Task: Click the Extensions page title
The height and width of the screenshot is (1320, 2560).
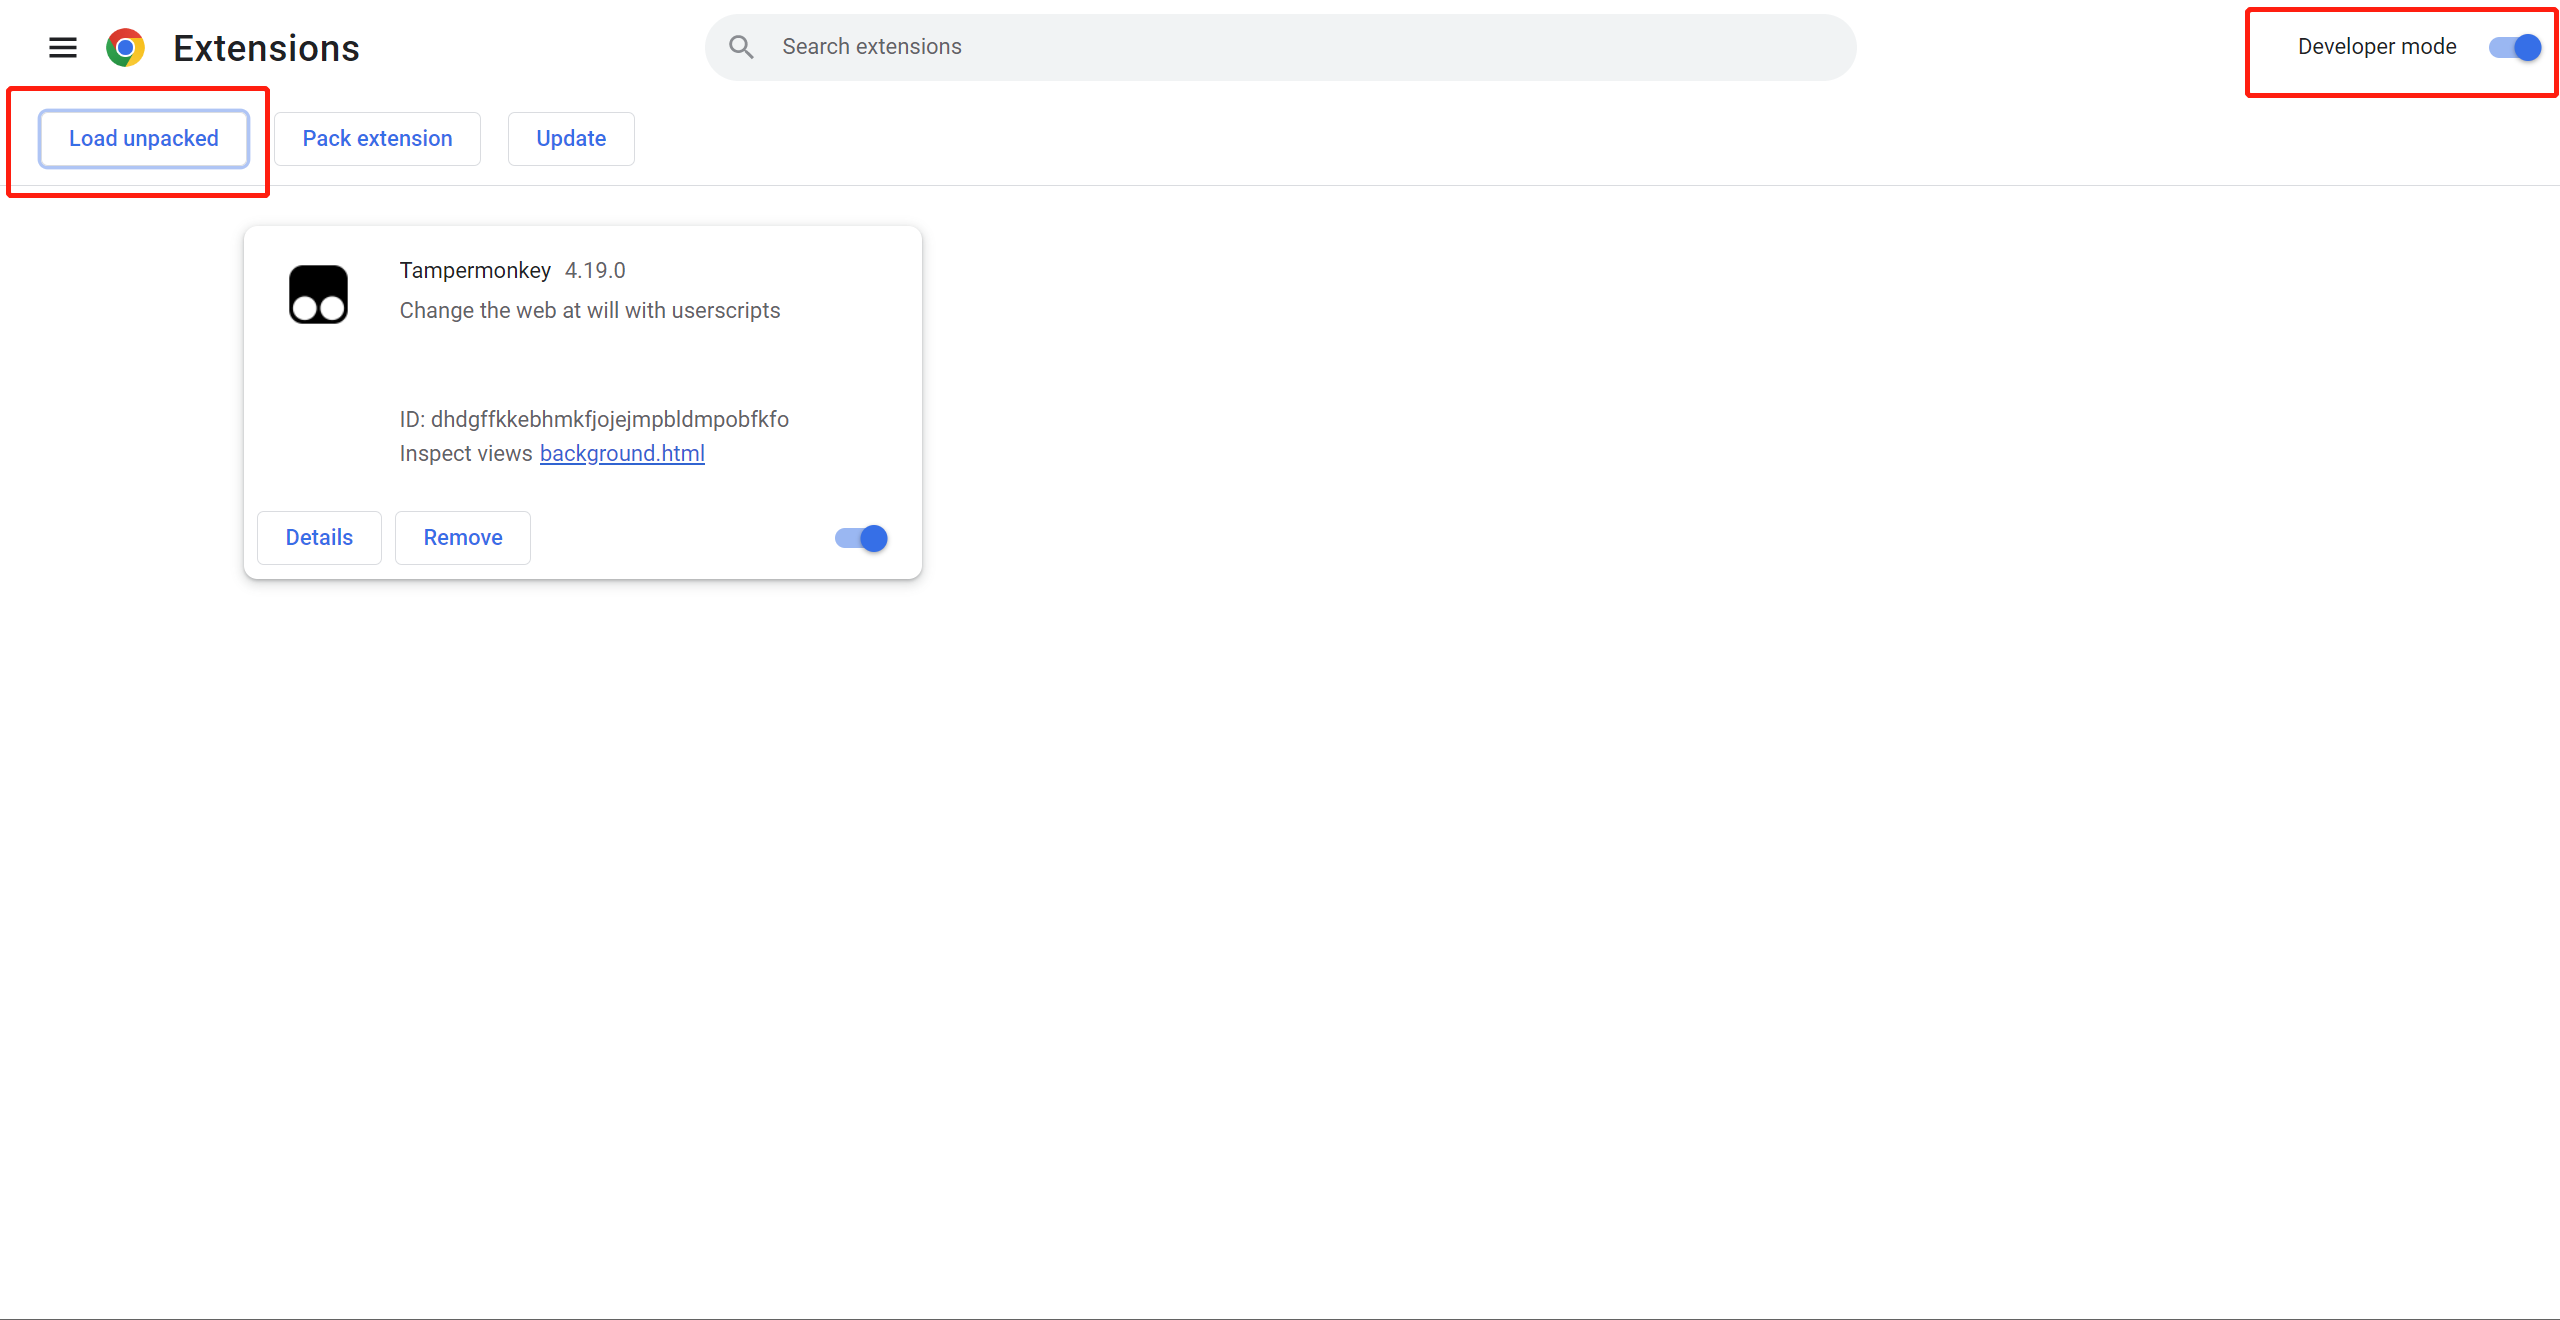Action: pos(266,48)
